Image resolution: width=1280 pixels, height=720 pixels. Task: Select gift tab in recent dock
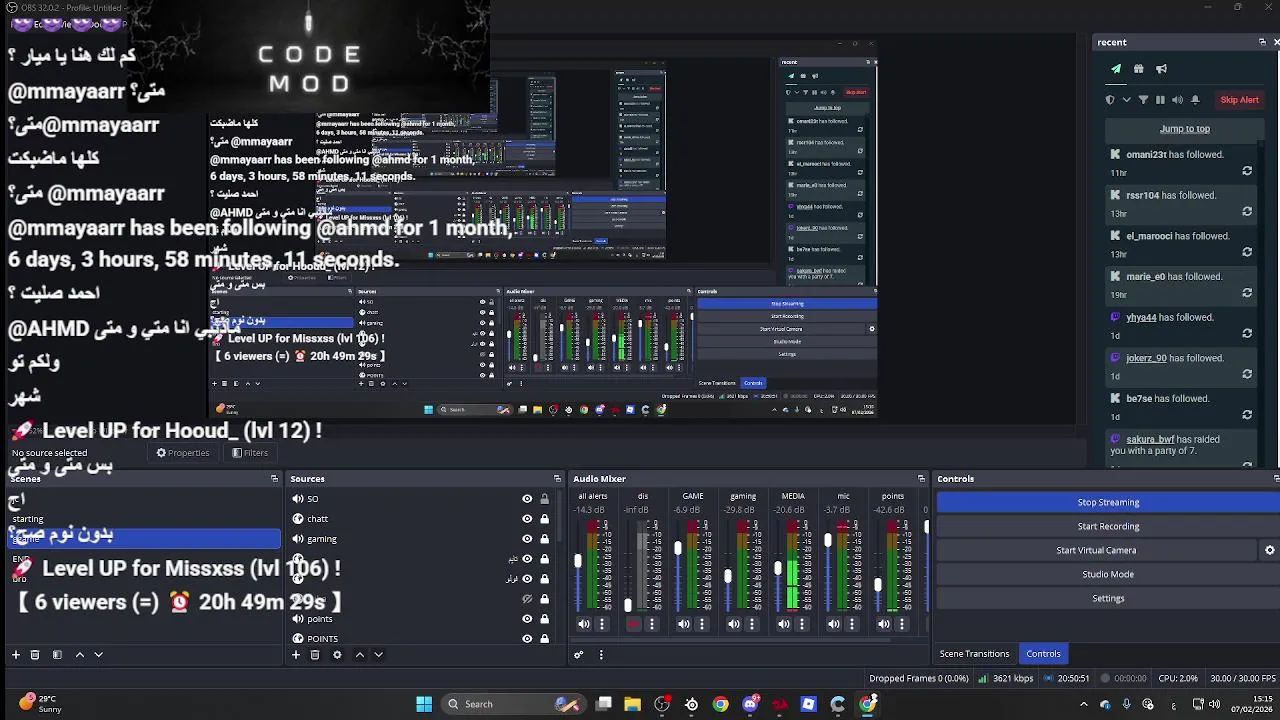point(1138,69)
